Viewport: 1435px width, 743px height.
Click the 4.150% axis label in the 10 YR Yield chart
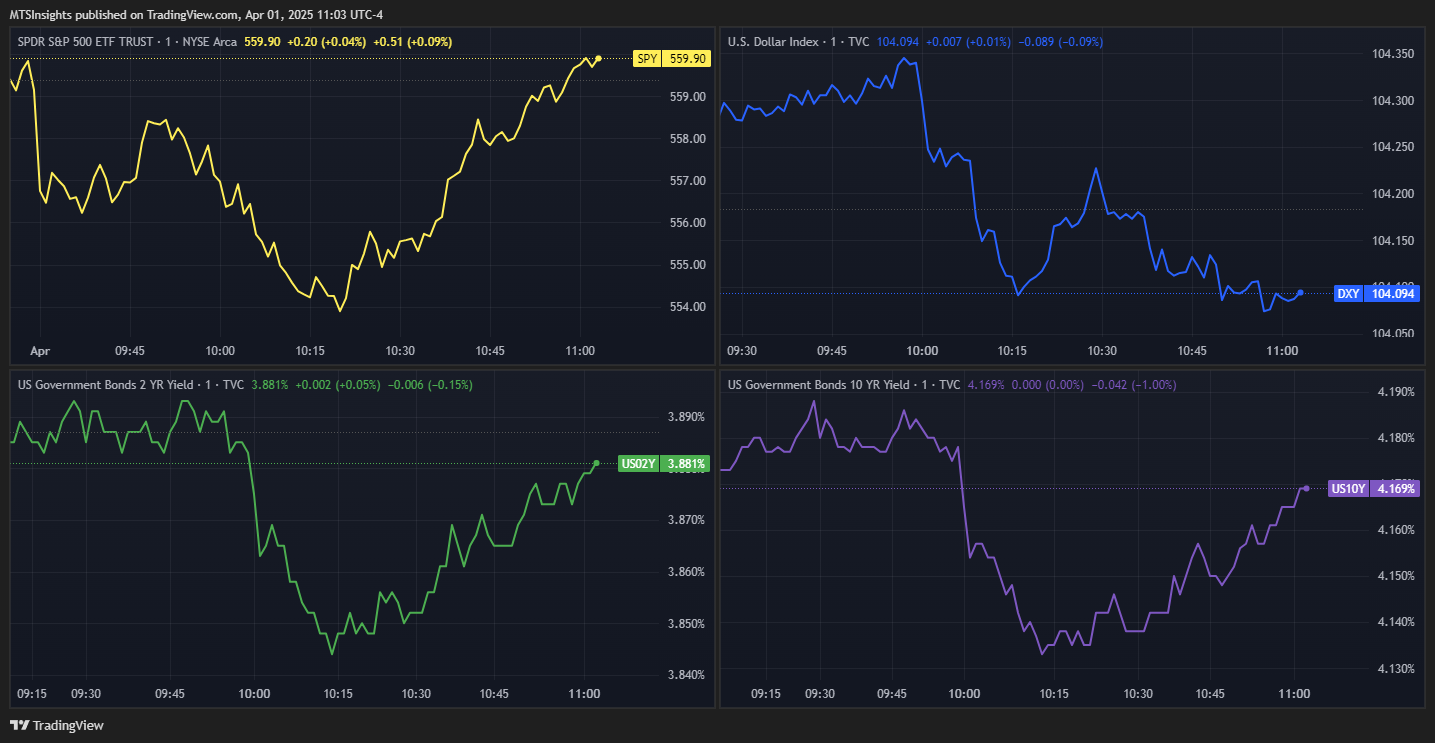[1396, 576]
